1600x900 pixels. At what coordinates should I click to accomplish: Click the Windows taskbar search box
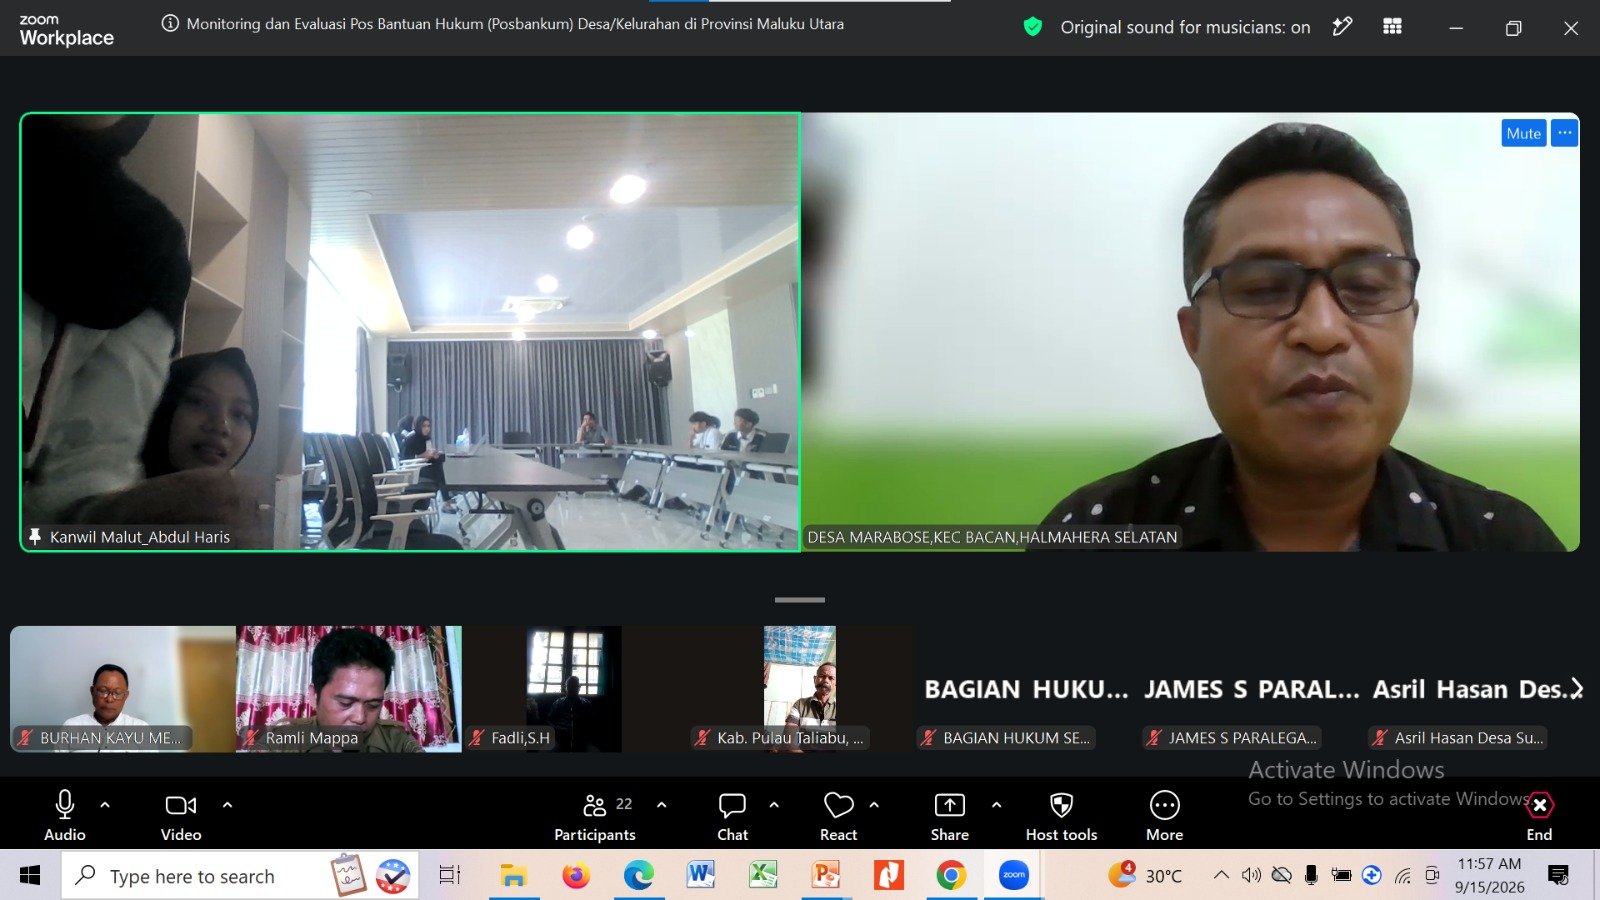(193, 876)
